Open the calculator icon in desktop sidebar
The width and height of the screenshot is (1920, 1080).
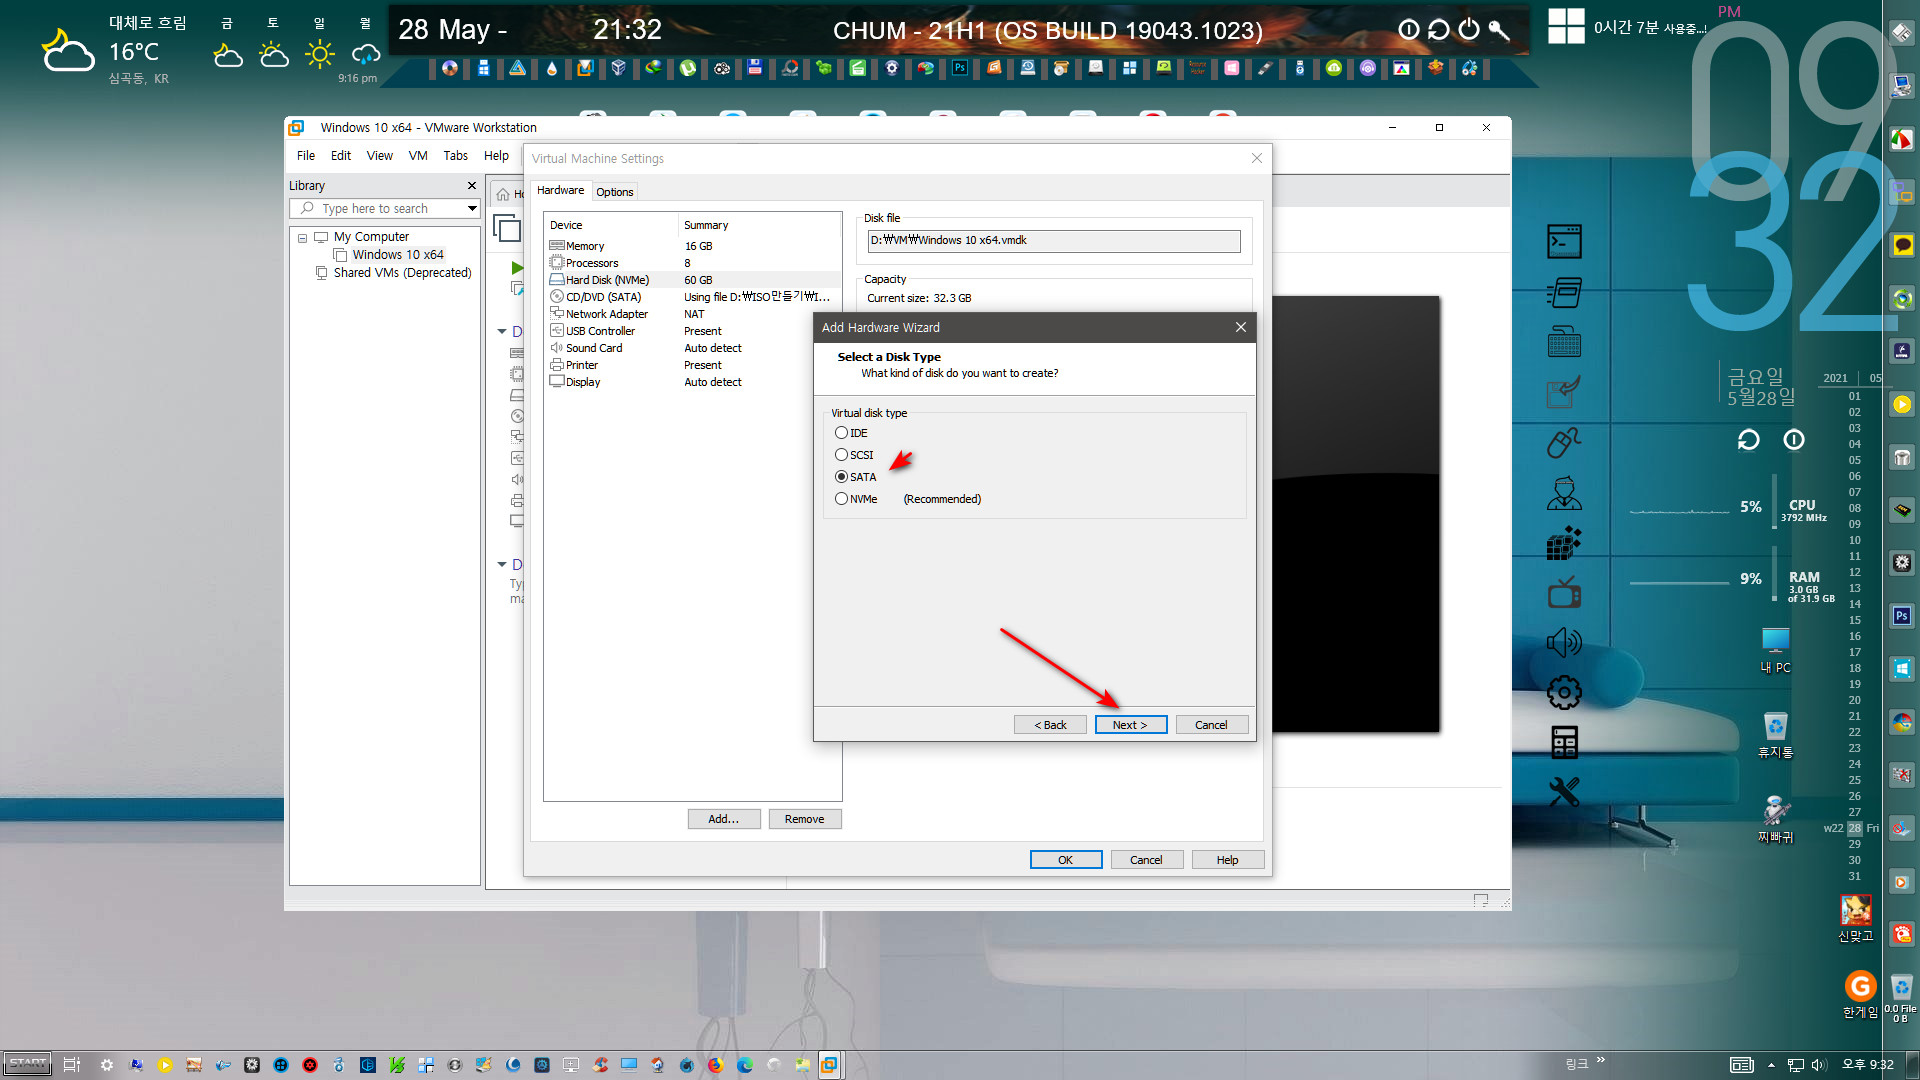[x=1564, y=742]
